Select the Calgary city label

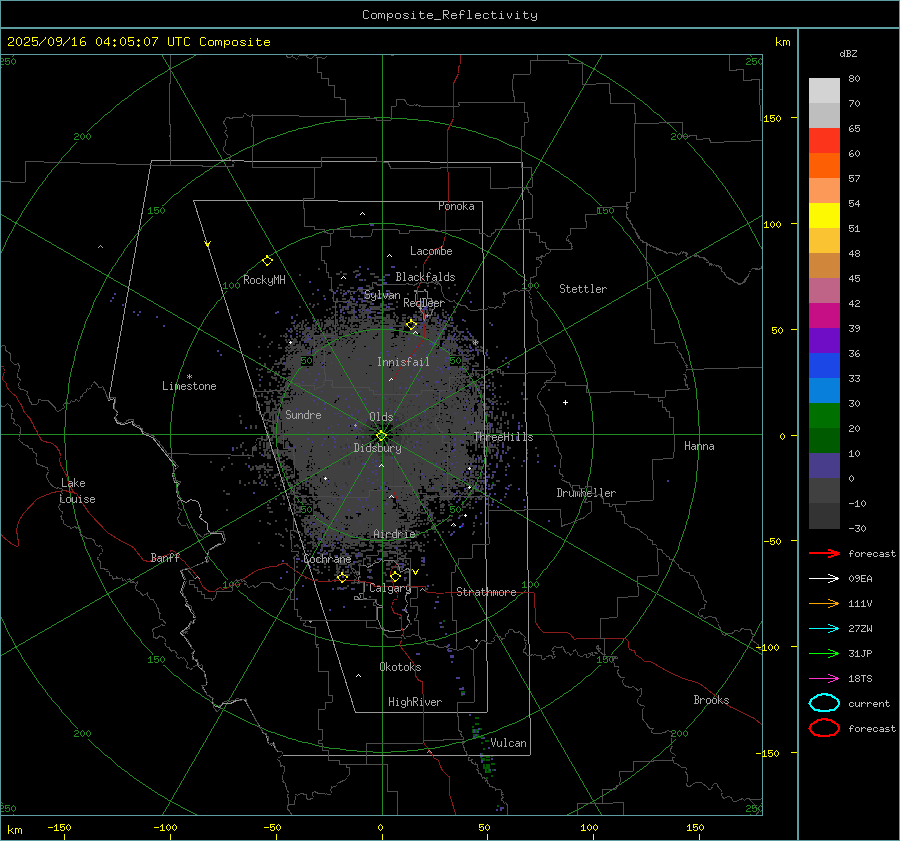[390, 588]
